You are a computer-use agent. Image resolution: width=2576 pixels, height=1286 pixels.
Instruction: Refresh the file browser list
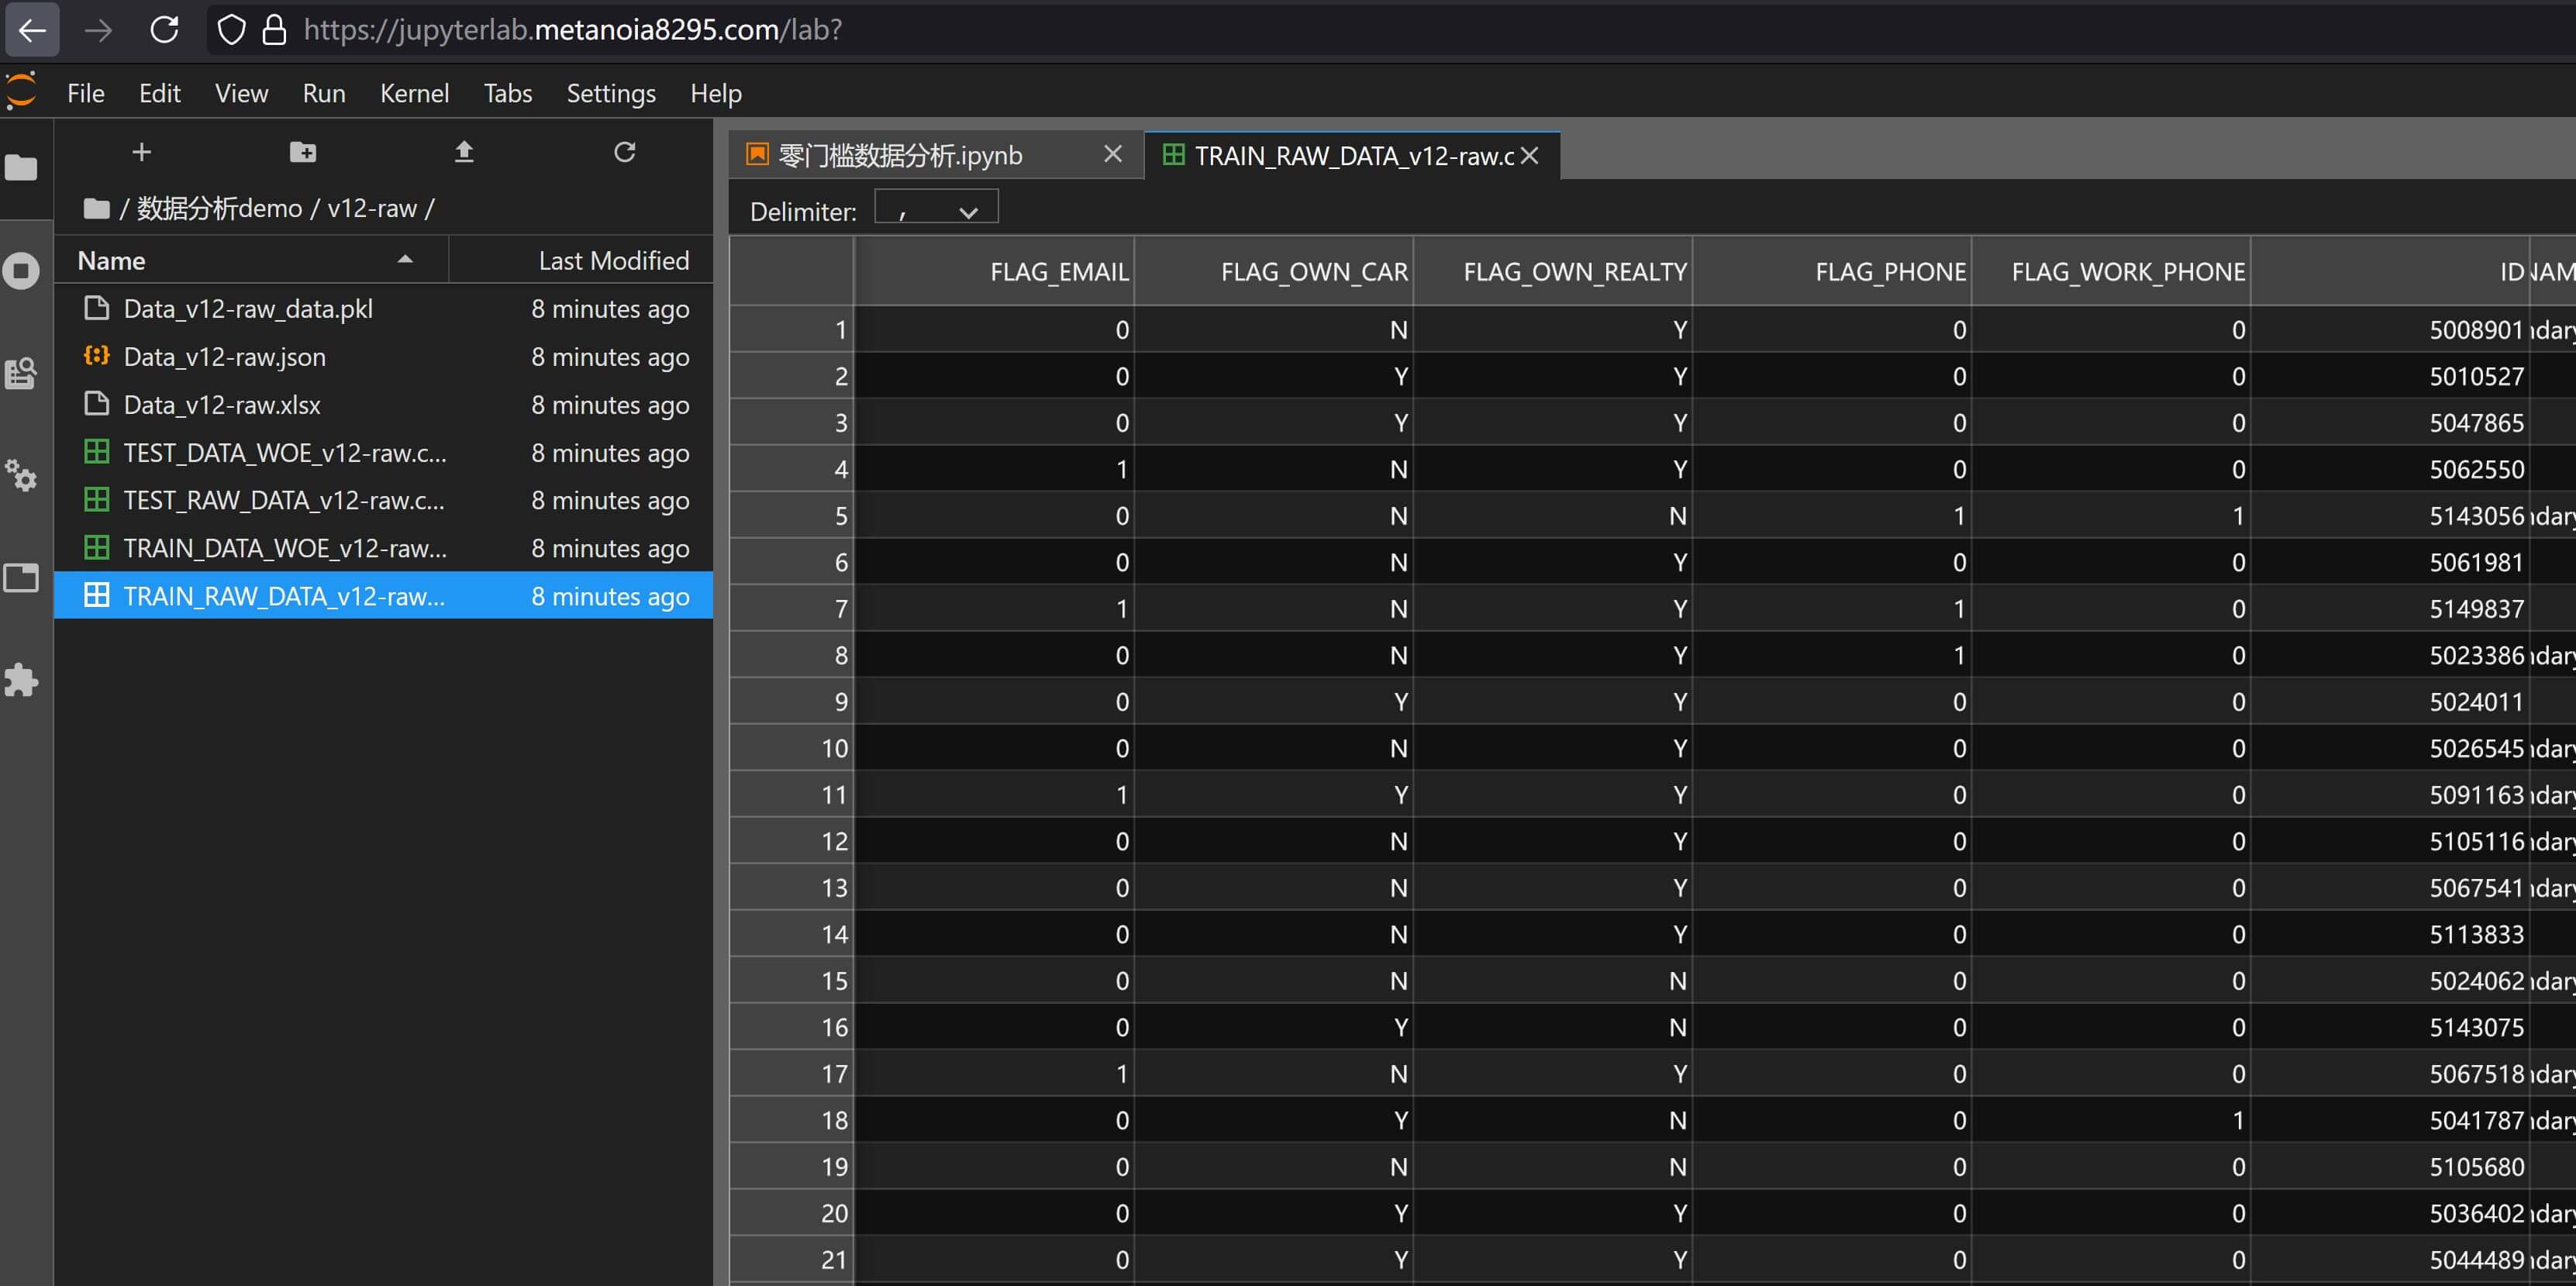coord(625,152)
